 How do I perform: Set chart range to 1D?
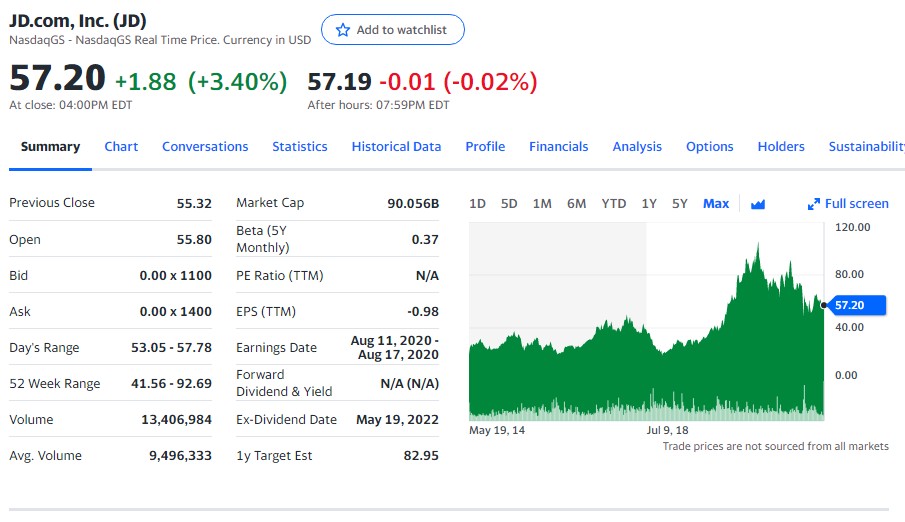(477, 204)
